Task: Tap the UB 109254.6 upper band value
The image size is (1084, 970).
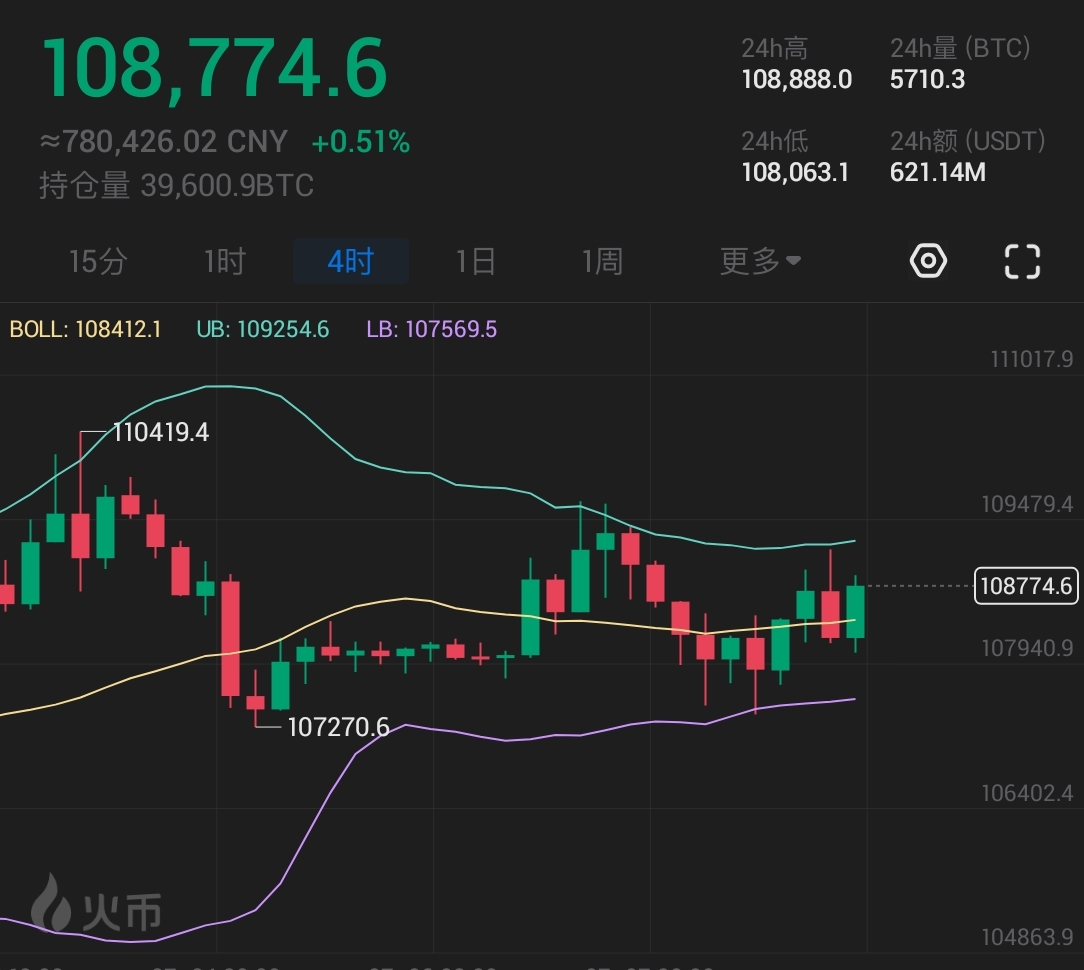Action: [x=263, y=329]
